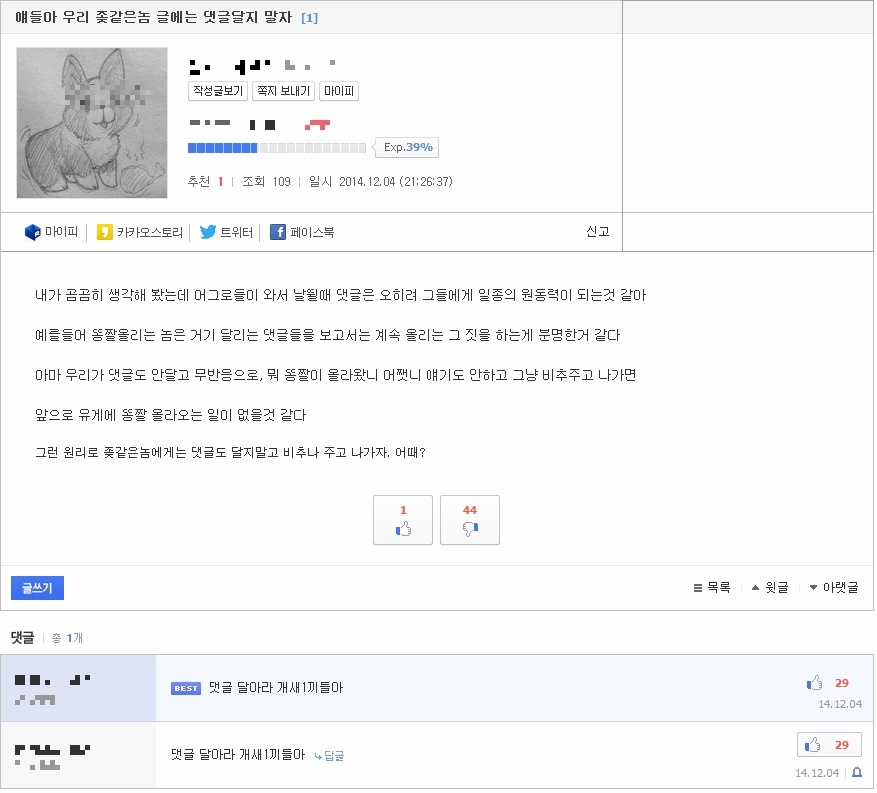Screen dimensions: 877x793
Task: Like the second comment using the 29 button
Action: click(x=828, y=745)
